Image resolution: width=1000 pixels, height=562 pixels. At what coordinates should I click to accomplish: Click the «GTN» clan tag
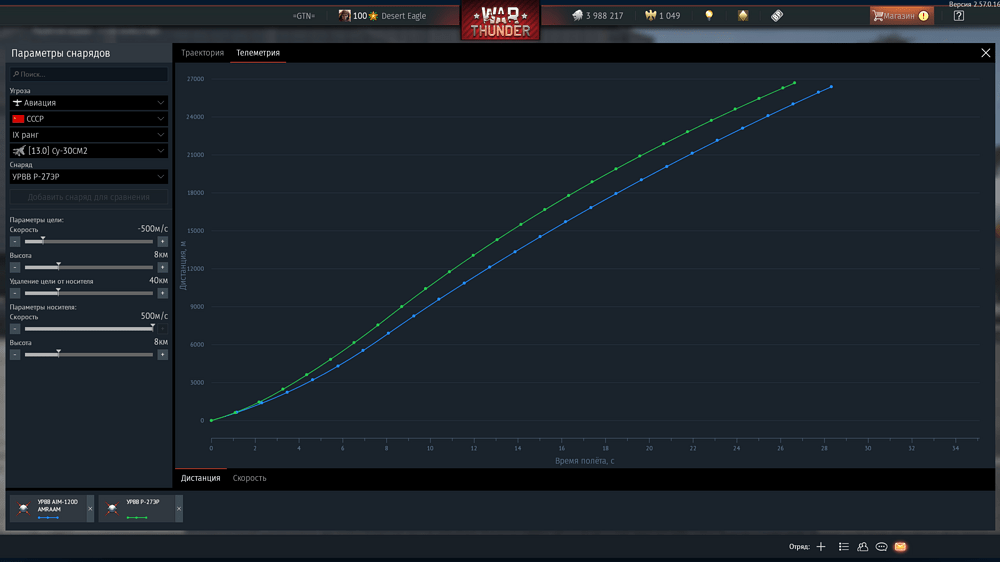(x=304, y=16)
